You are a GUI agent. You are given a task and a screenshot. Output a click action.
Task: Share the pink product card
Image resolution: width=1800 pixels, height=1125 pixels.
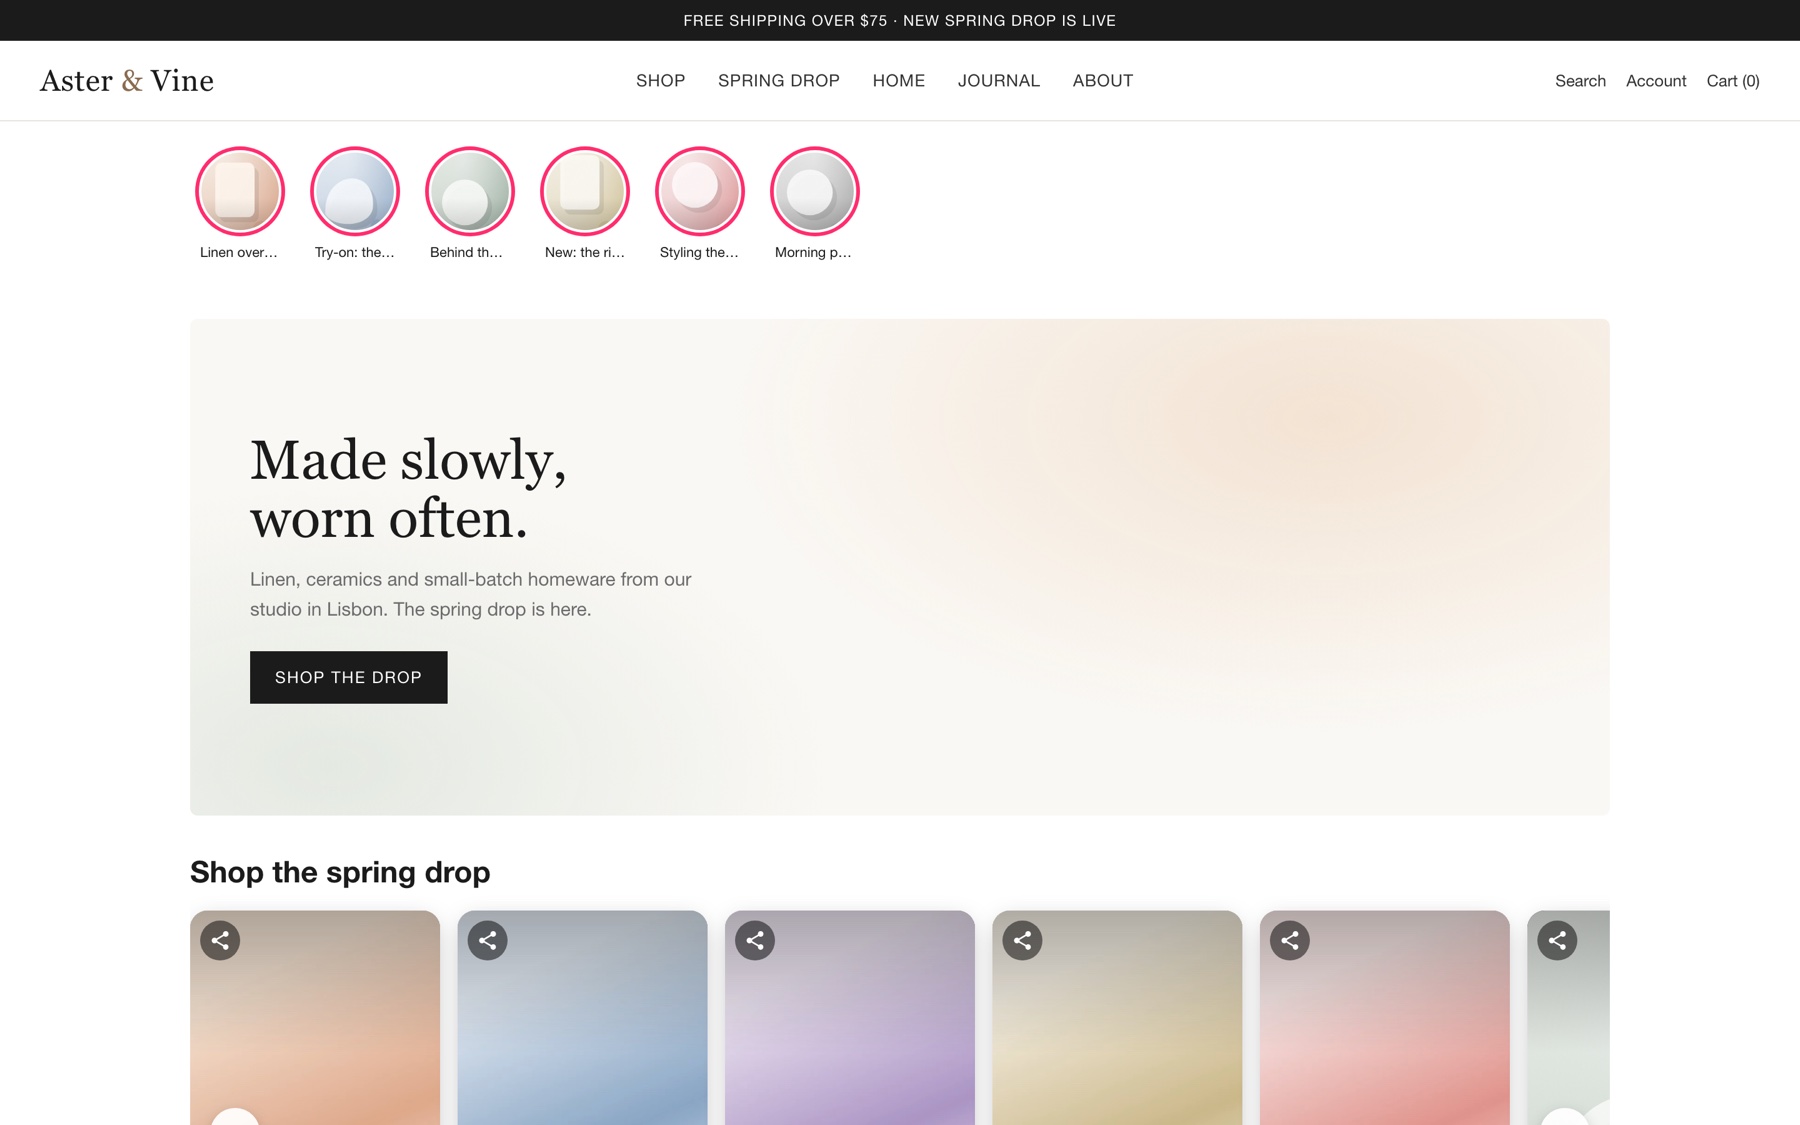coord(1290,940)
